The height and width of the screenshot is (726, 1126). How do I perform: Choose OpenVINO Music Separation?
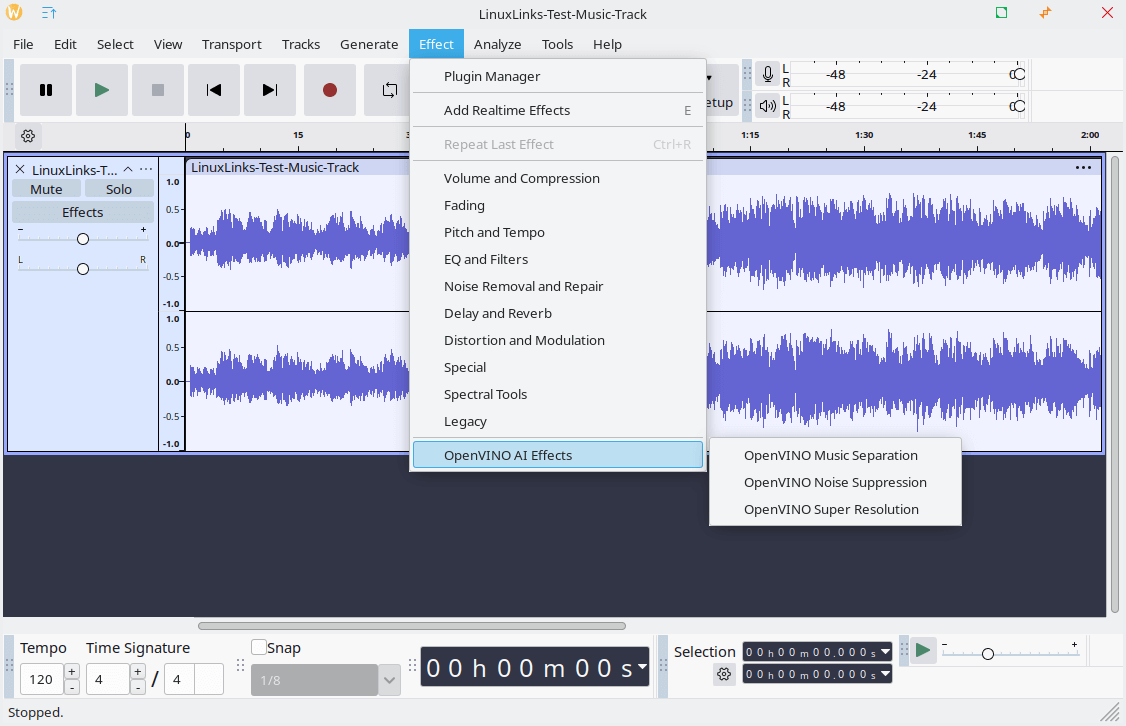pyautogui.click(x=835, y=455)
